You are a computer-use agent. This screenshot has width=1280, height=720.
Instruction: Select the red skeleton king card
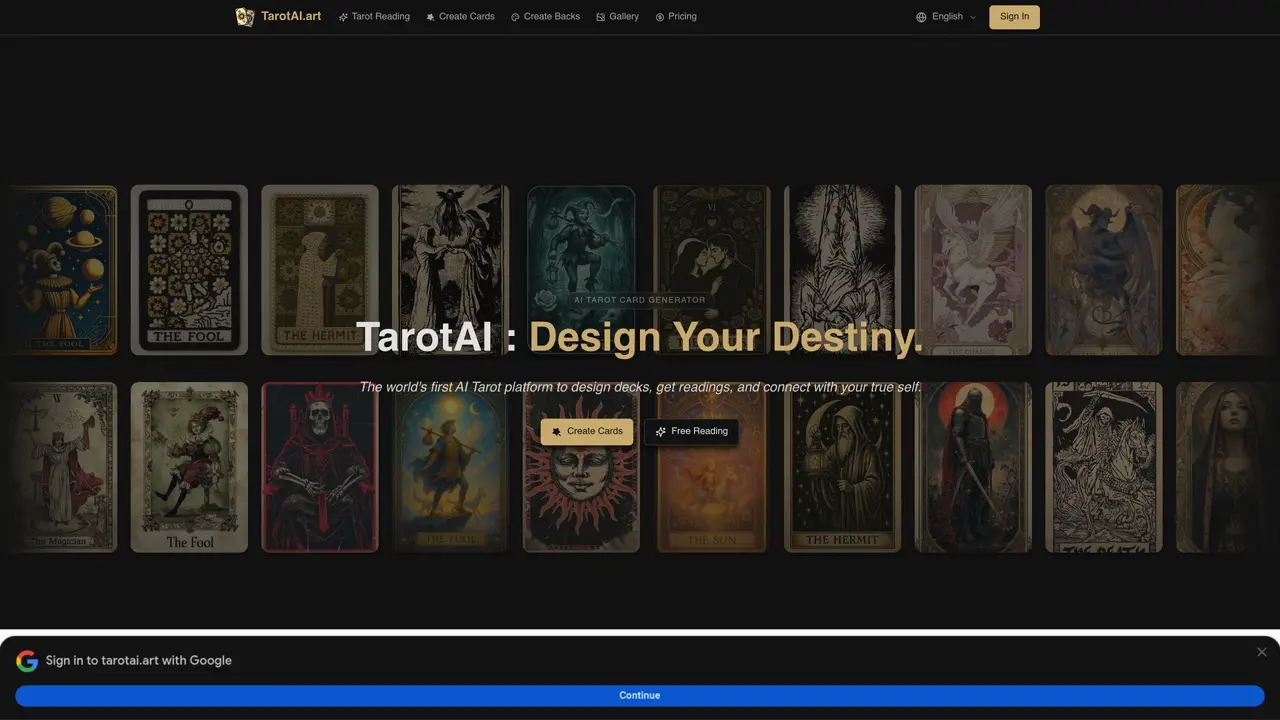[320, 467]
